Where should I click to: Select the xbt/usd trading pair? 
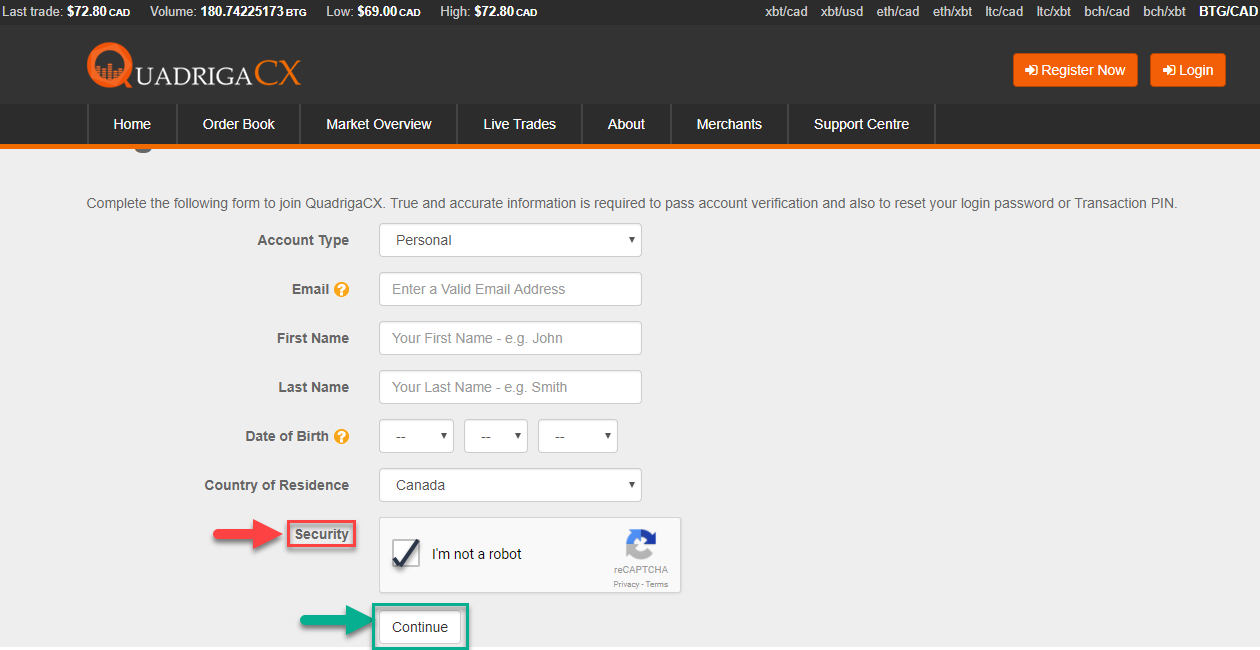pyautogui.click(x=842, y=12)
